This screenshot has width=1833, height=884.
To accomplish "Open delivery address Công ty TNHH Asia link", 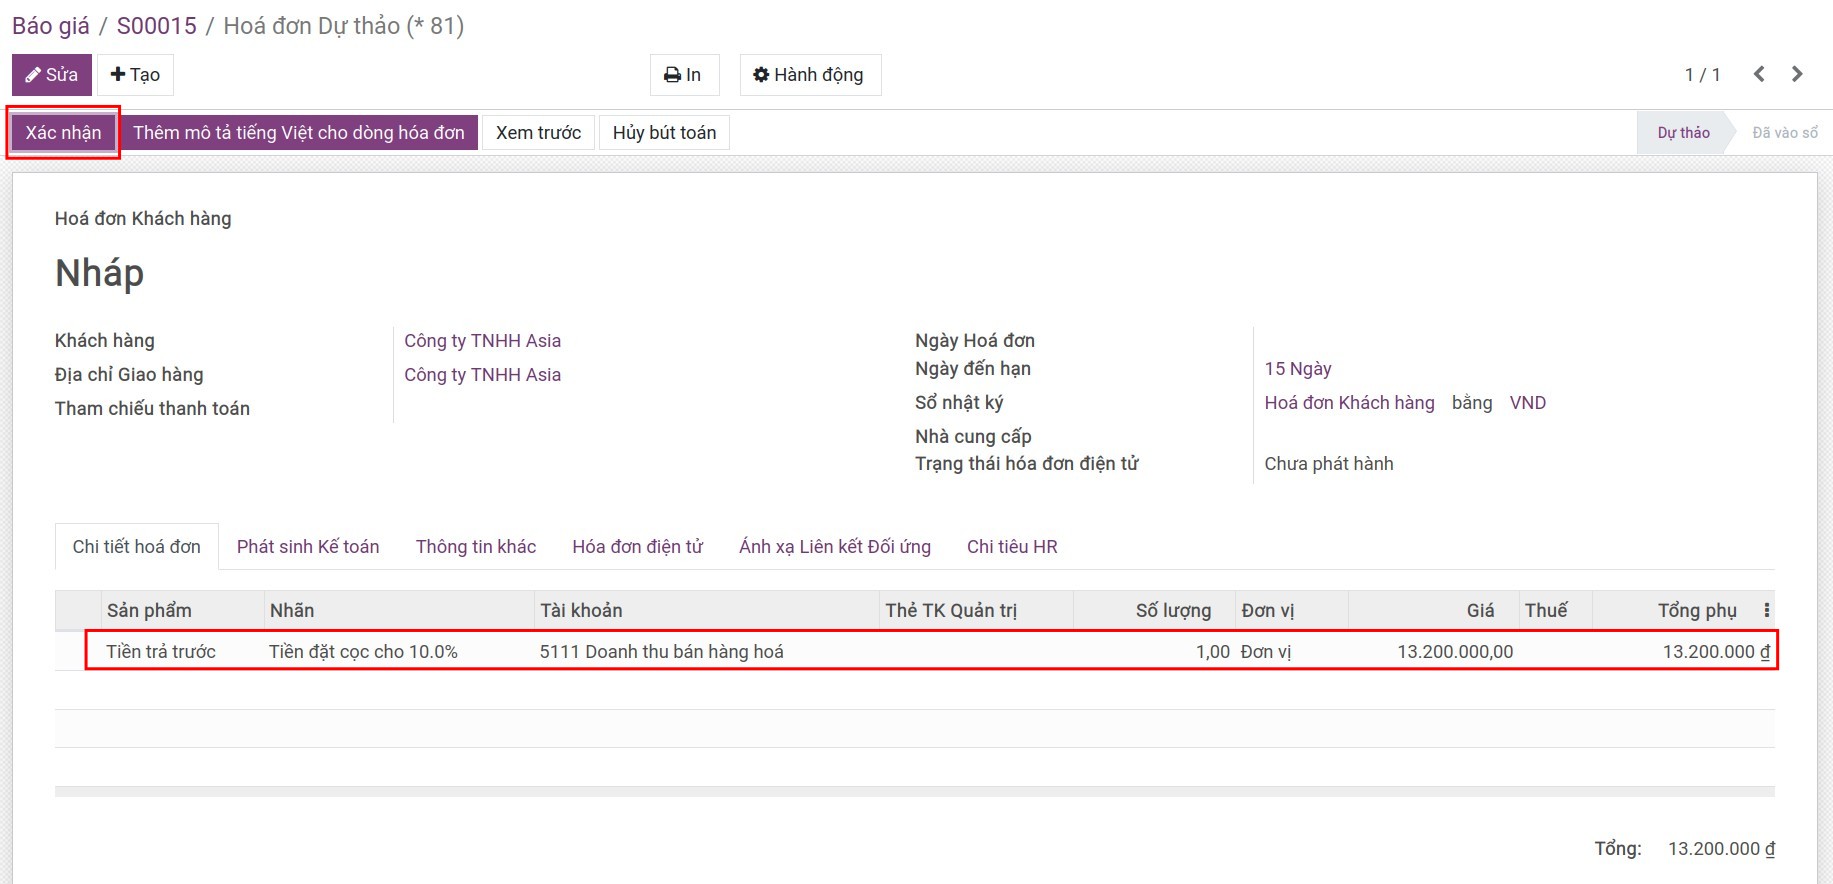I will [483, 375].
